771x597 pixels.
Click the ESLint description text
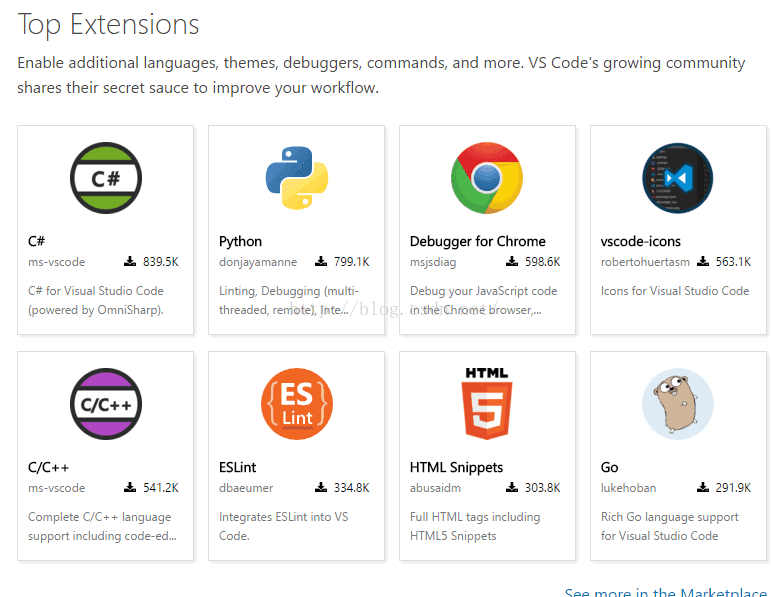pyautogui.click(x=283, y=526)
